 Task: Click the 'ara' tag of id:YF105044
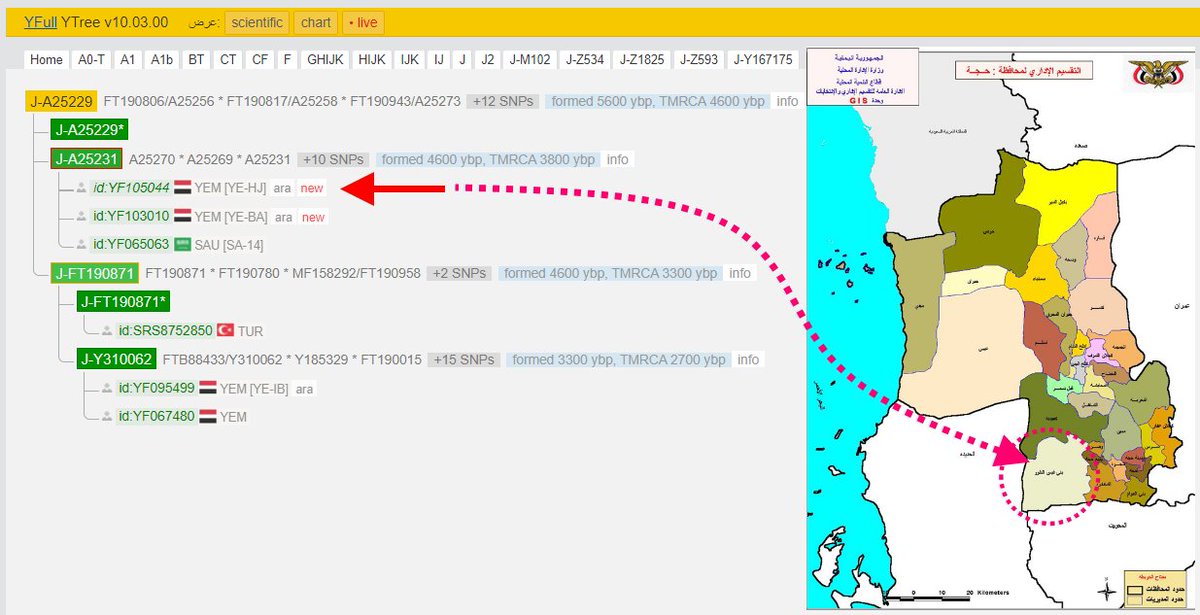point(283,188)
